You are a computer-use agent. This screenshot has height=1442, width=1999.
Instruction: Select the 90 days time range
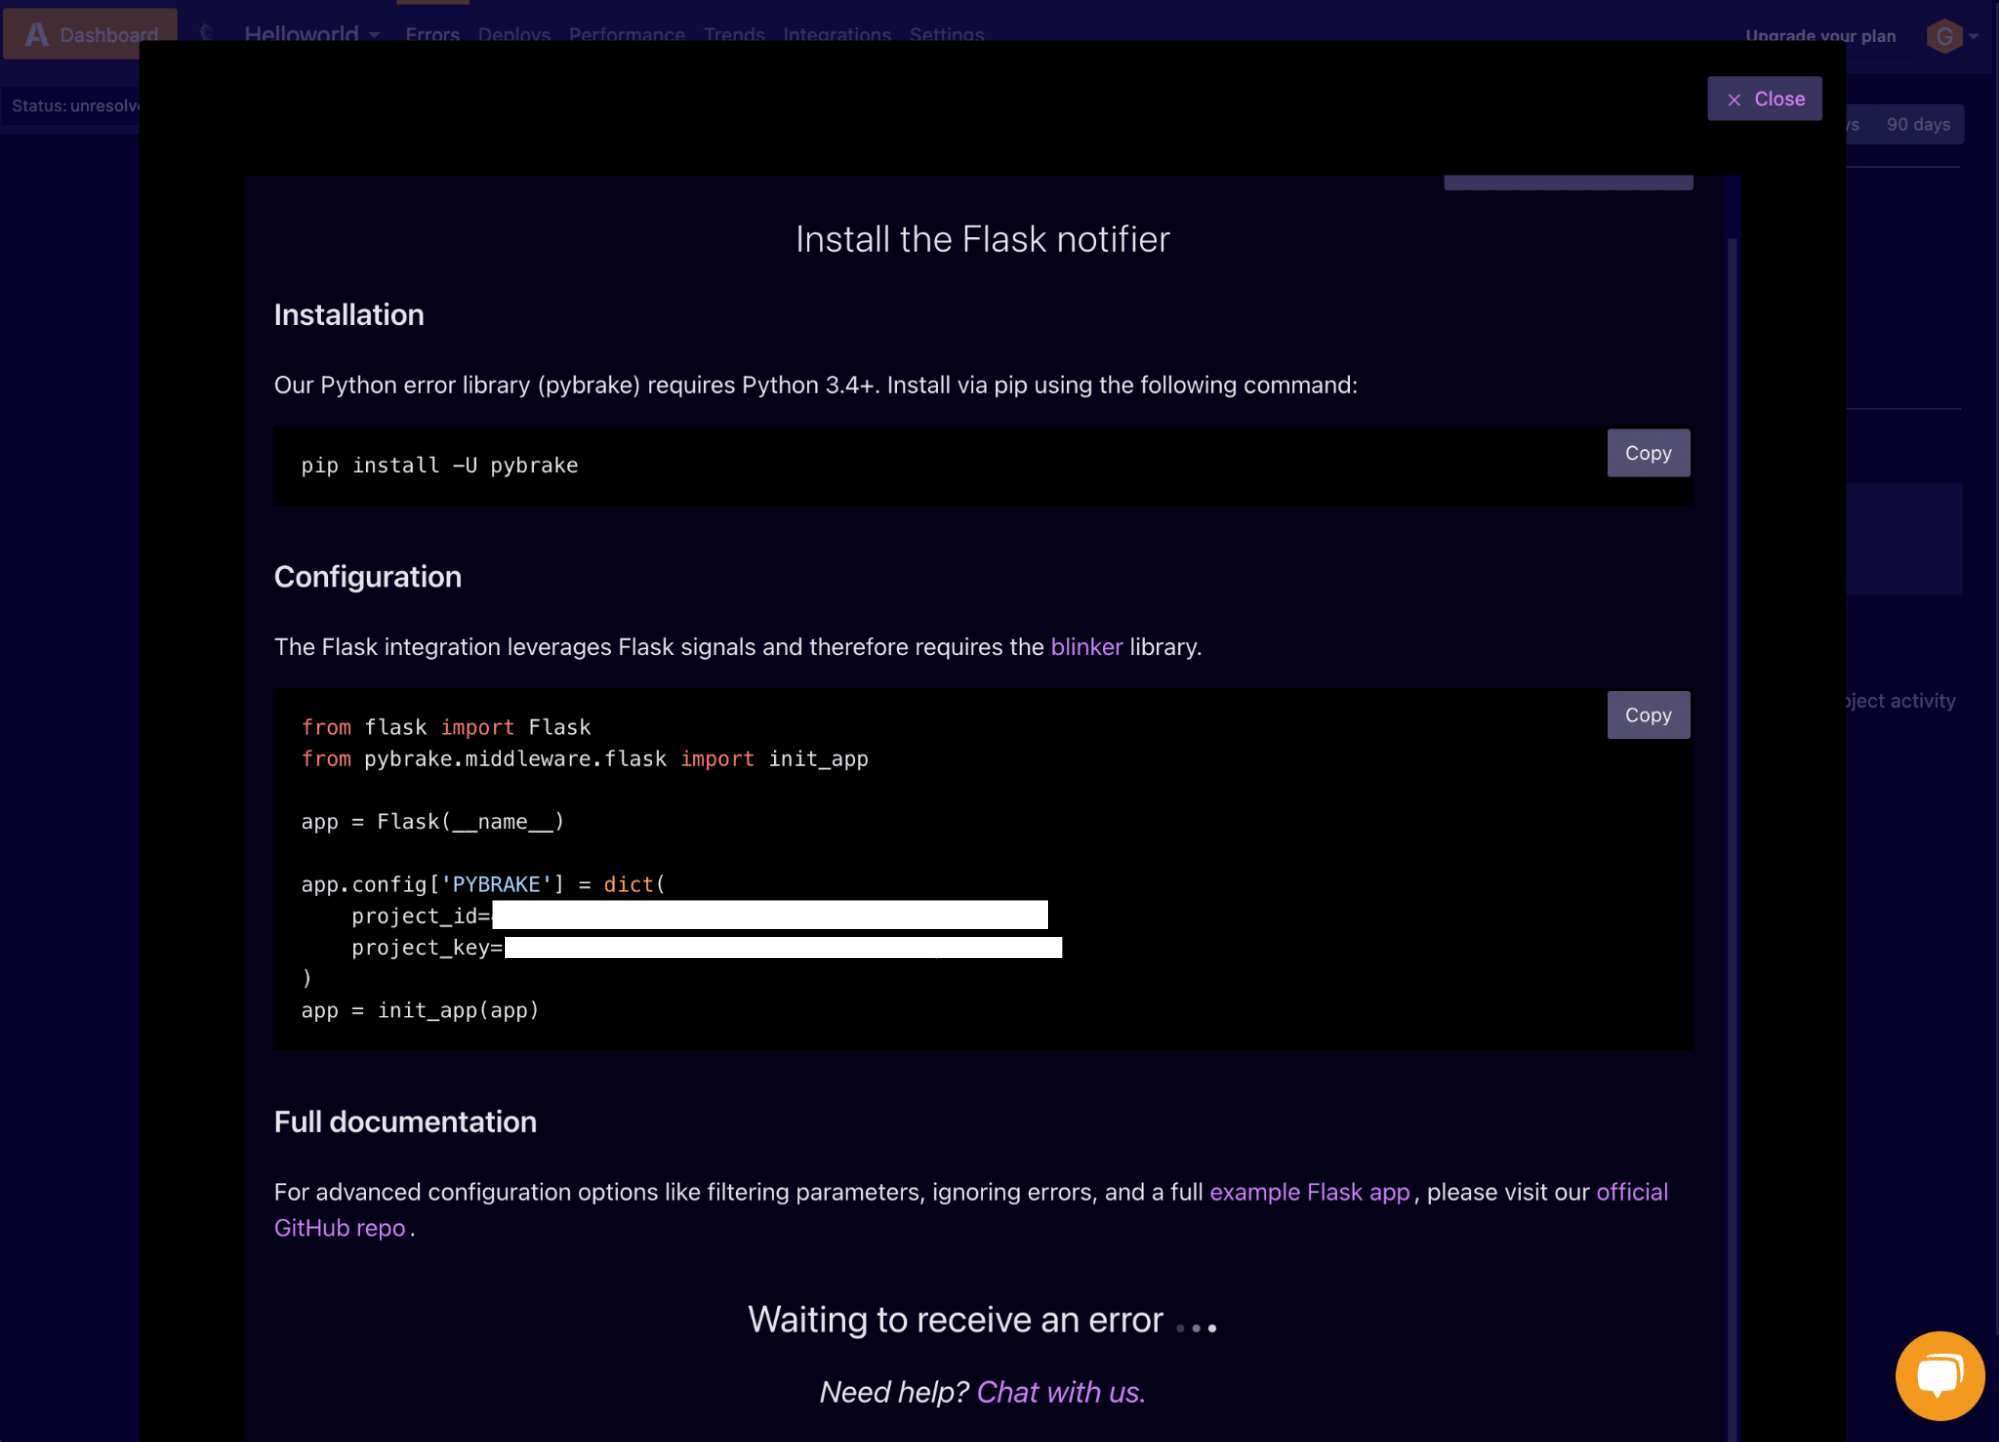1917,123
